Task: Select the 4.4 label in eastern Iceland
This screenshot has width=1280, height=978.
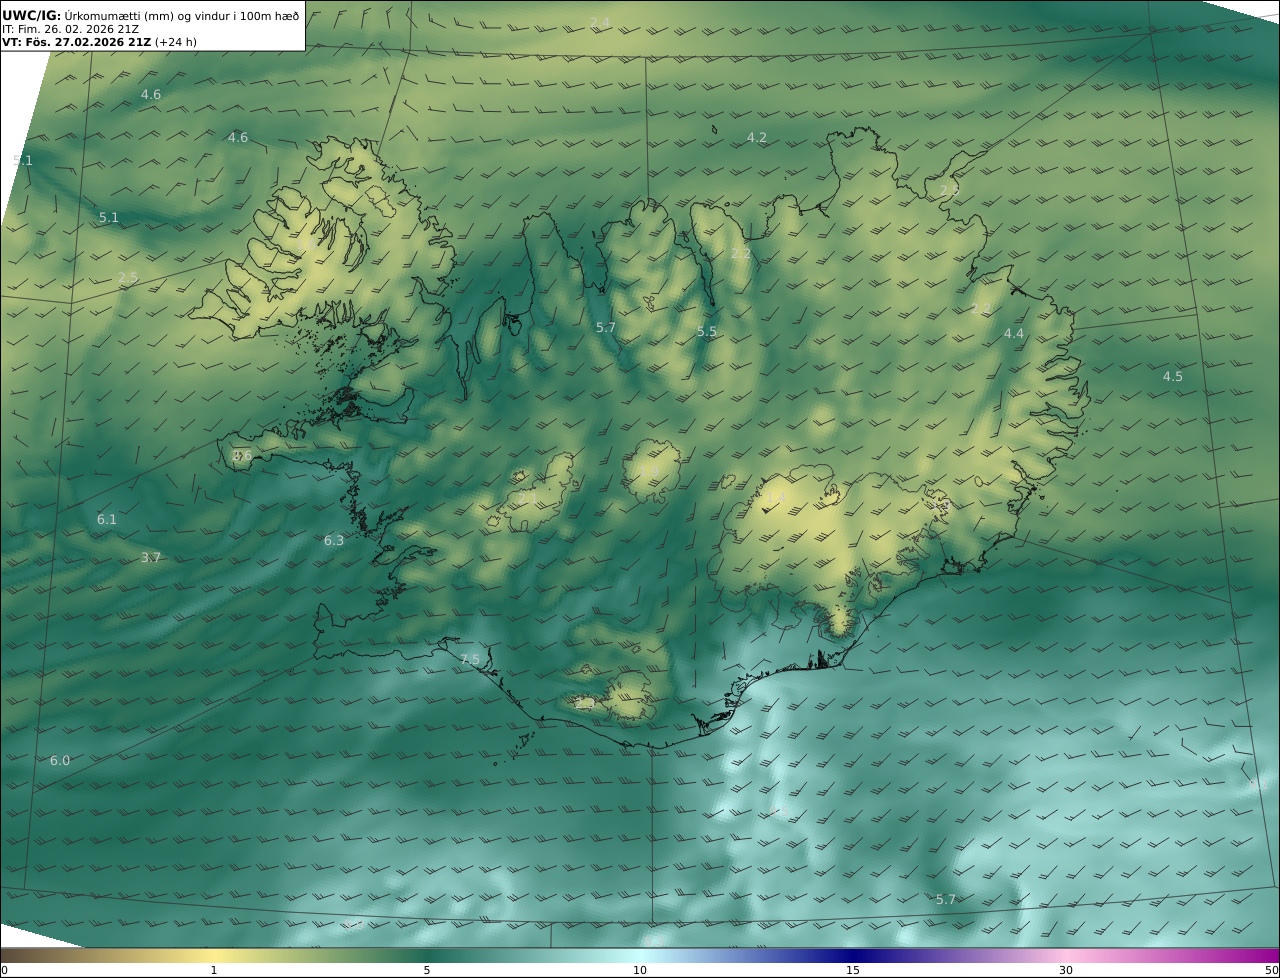Action: pos(1013,333)
